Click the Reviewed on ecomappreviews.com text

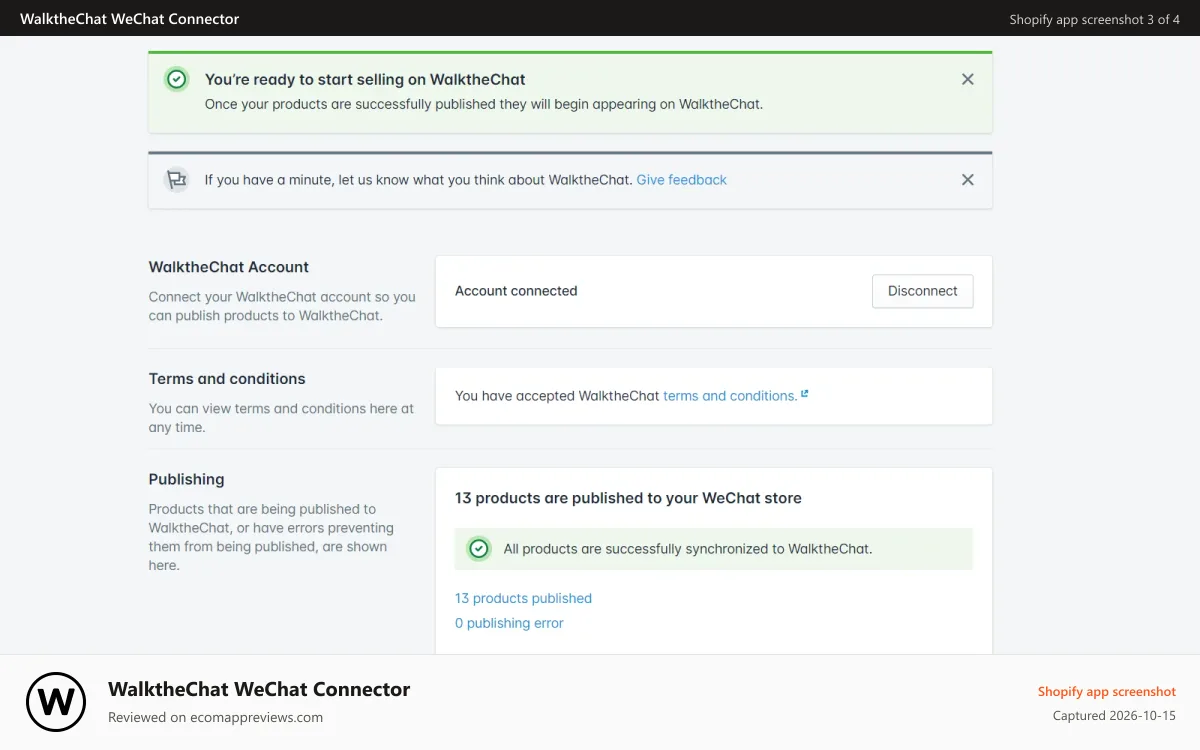tap(215, 717)
